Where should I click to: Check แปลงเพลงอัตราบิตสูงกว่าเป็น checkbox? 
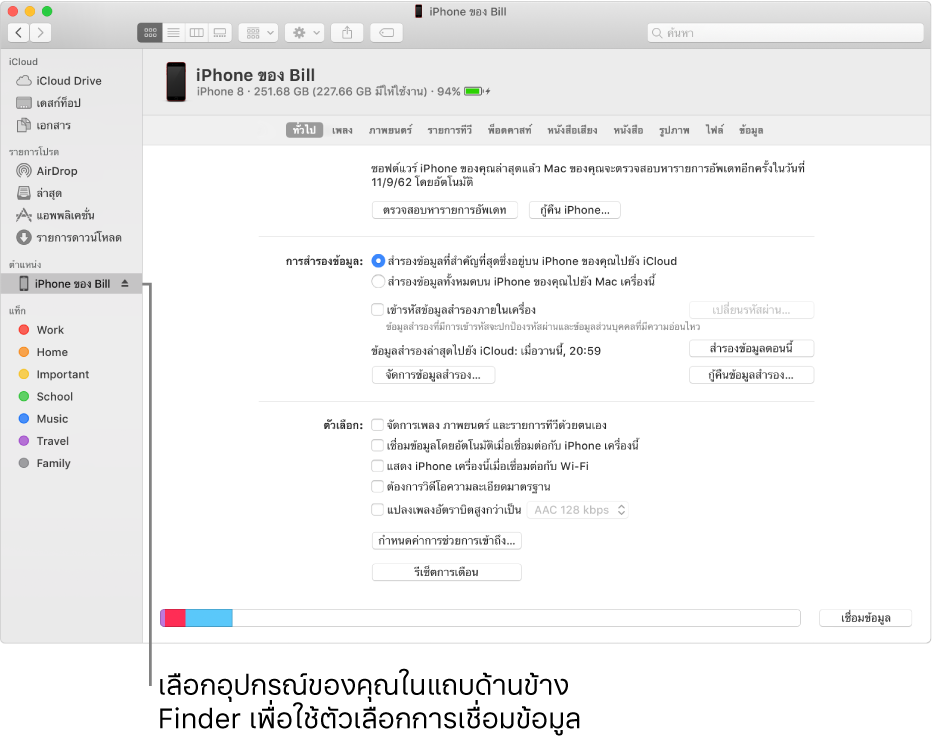377,510
